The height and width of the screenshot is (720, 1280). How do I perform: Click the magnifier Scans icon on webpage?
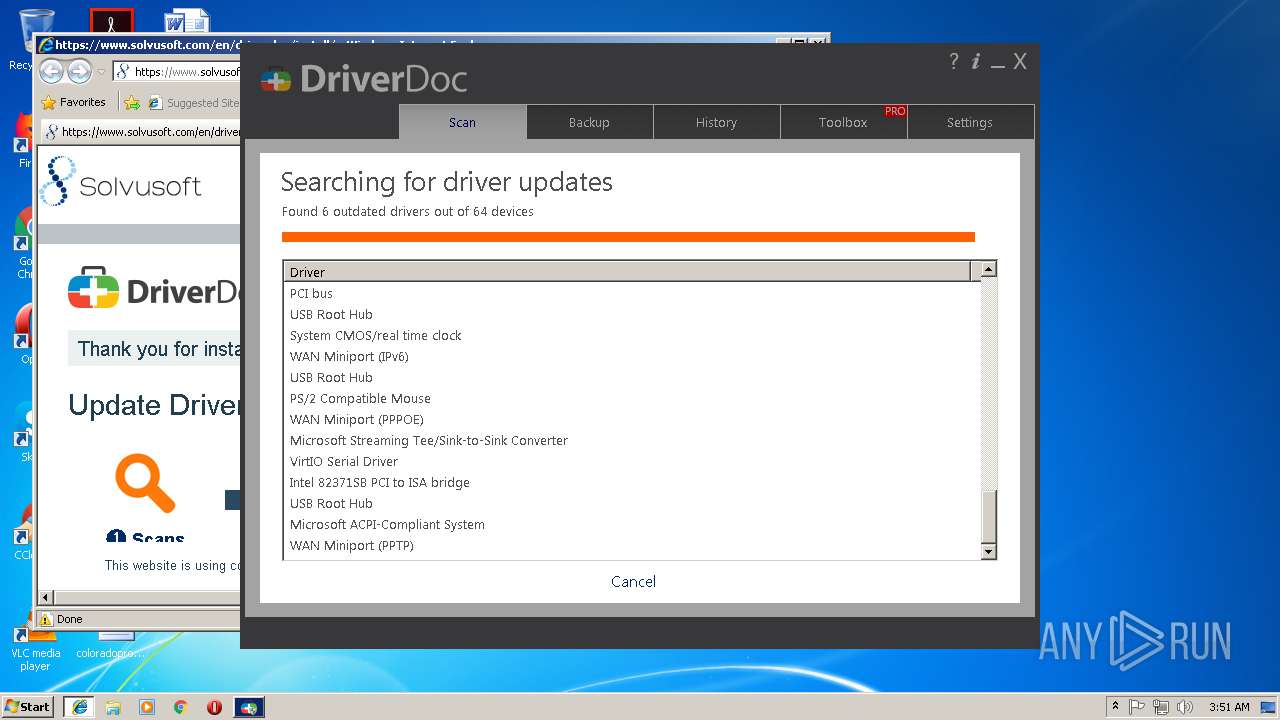(x=145, y=483)
